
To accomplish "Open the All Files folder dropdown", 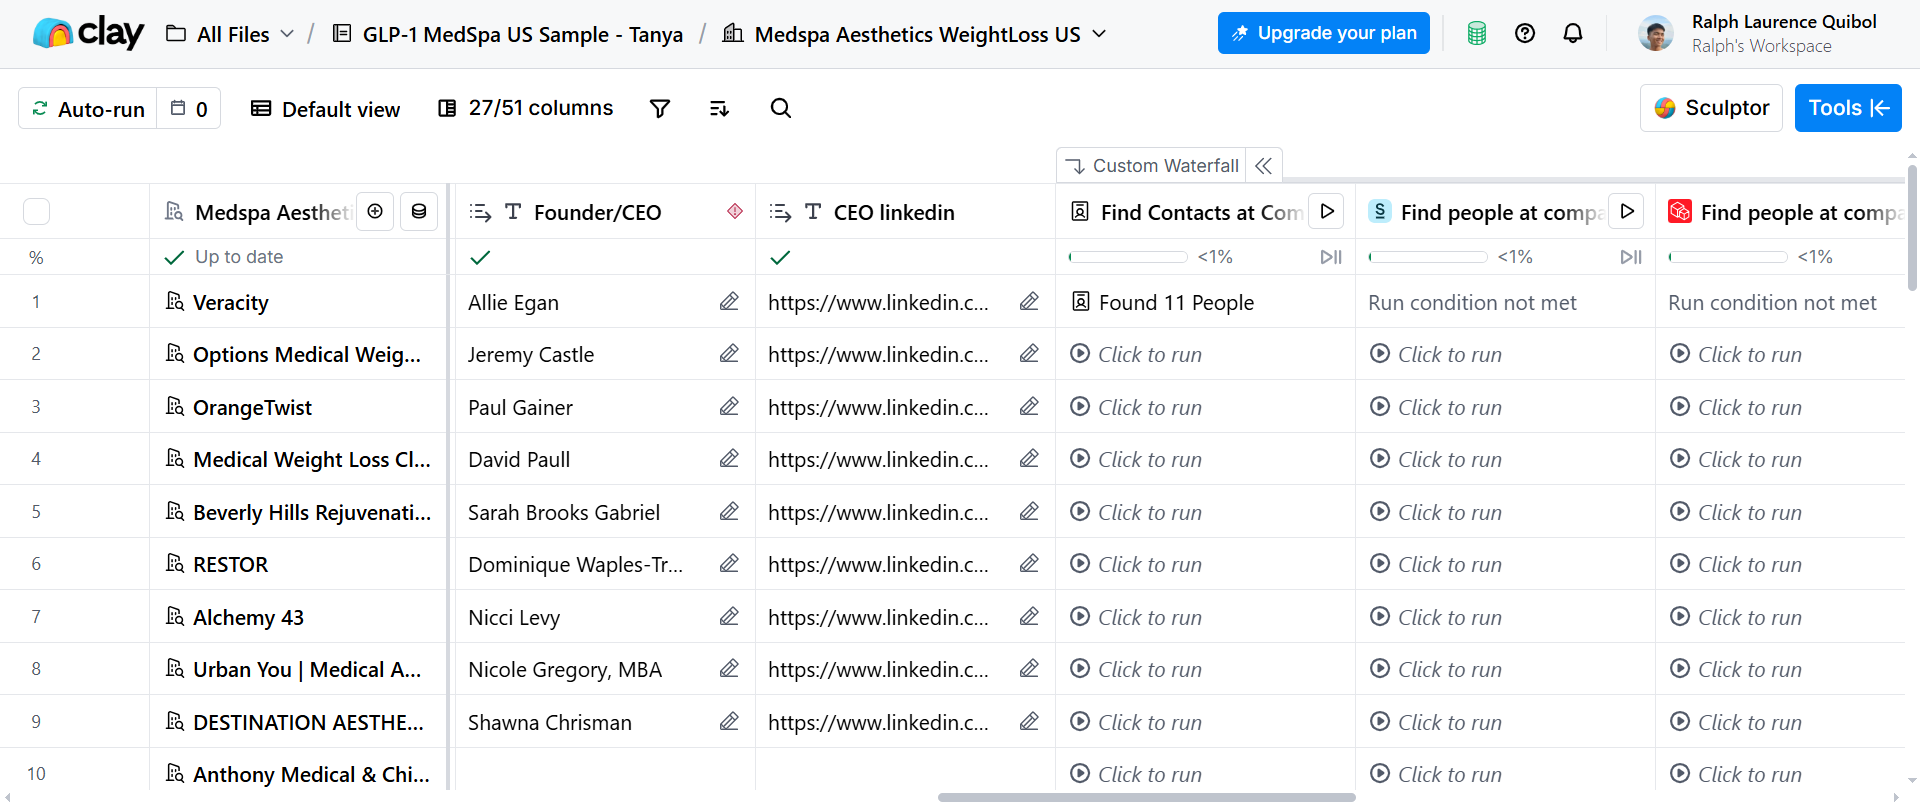I will pos(230,34).
